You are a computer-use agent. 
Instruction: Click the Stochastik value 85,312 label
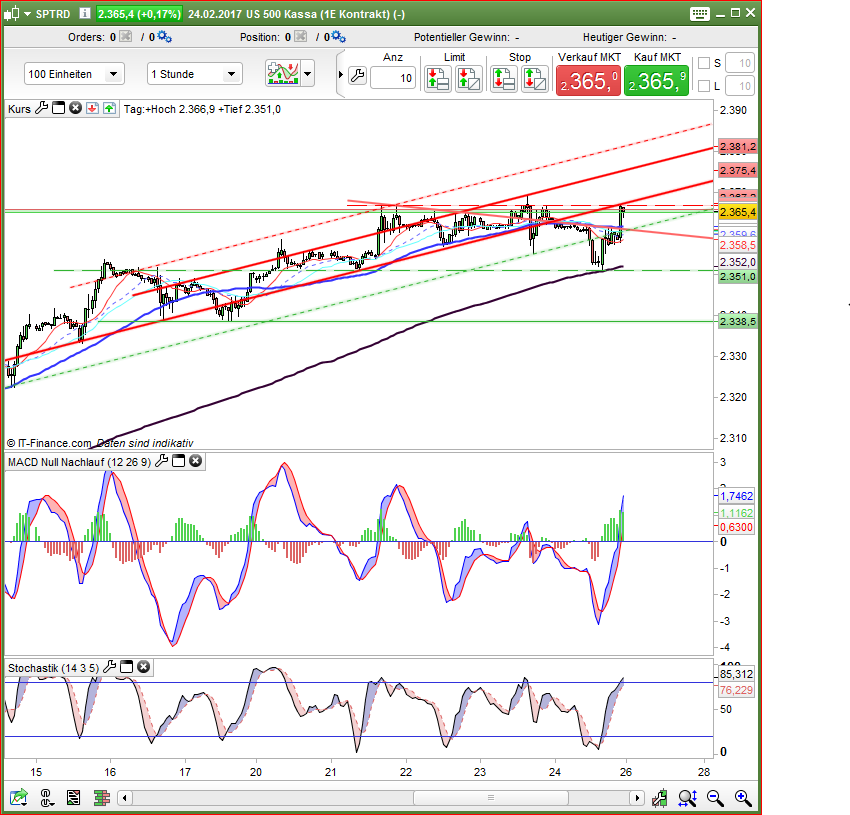pyautogui.click(x=736, y=674)
